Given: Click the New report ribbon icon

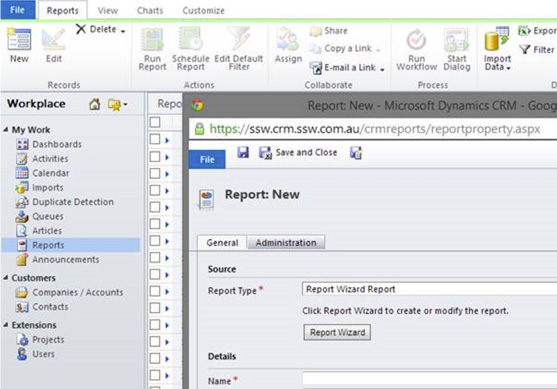Looking at the screenshot, I should [x=19, y=39].
